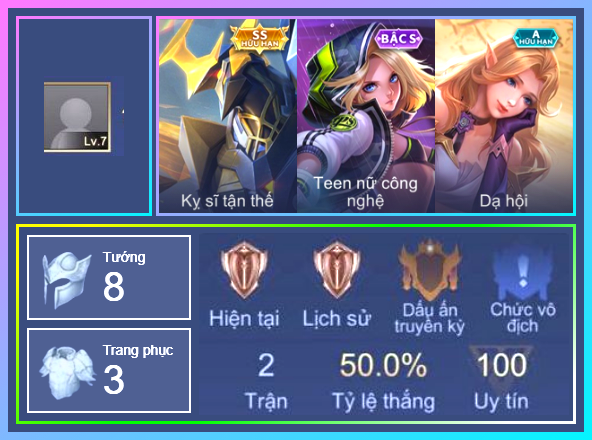
Task: View the Dạ hội skin card
Action: click(x=504, y=116)
